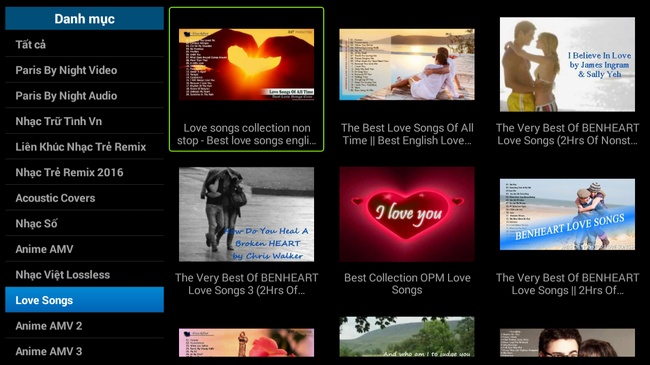Open BENHEART LOVE SONGS beach thumbnail
This screenshot has height=365, width=650.
tap(567, 214)
